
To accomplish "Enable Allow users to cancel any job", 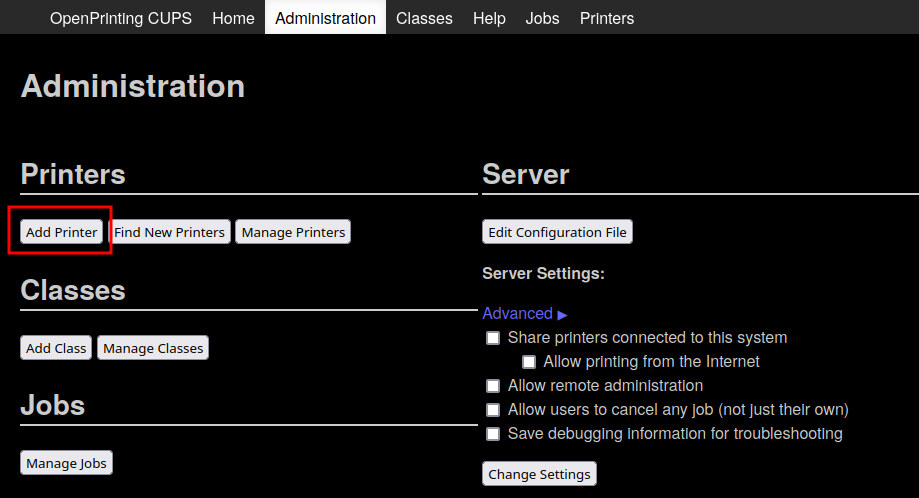I will (493, 410).
